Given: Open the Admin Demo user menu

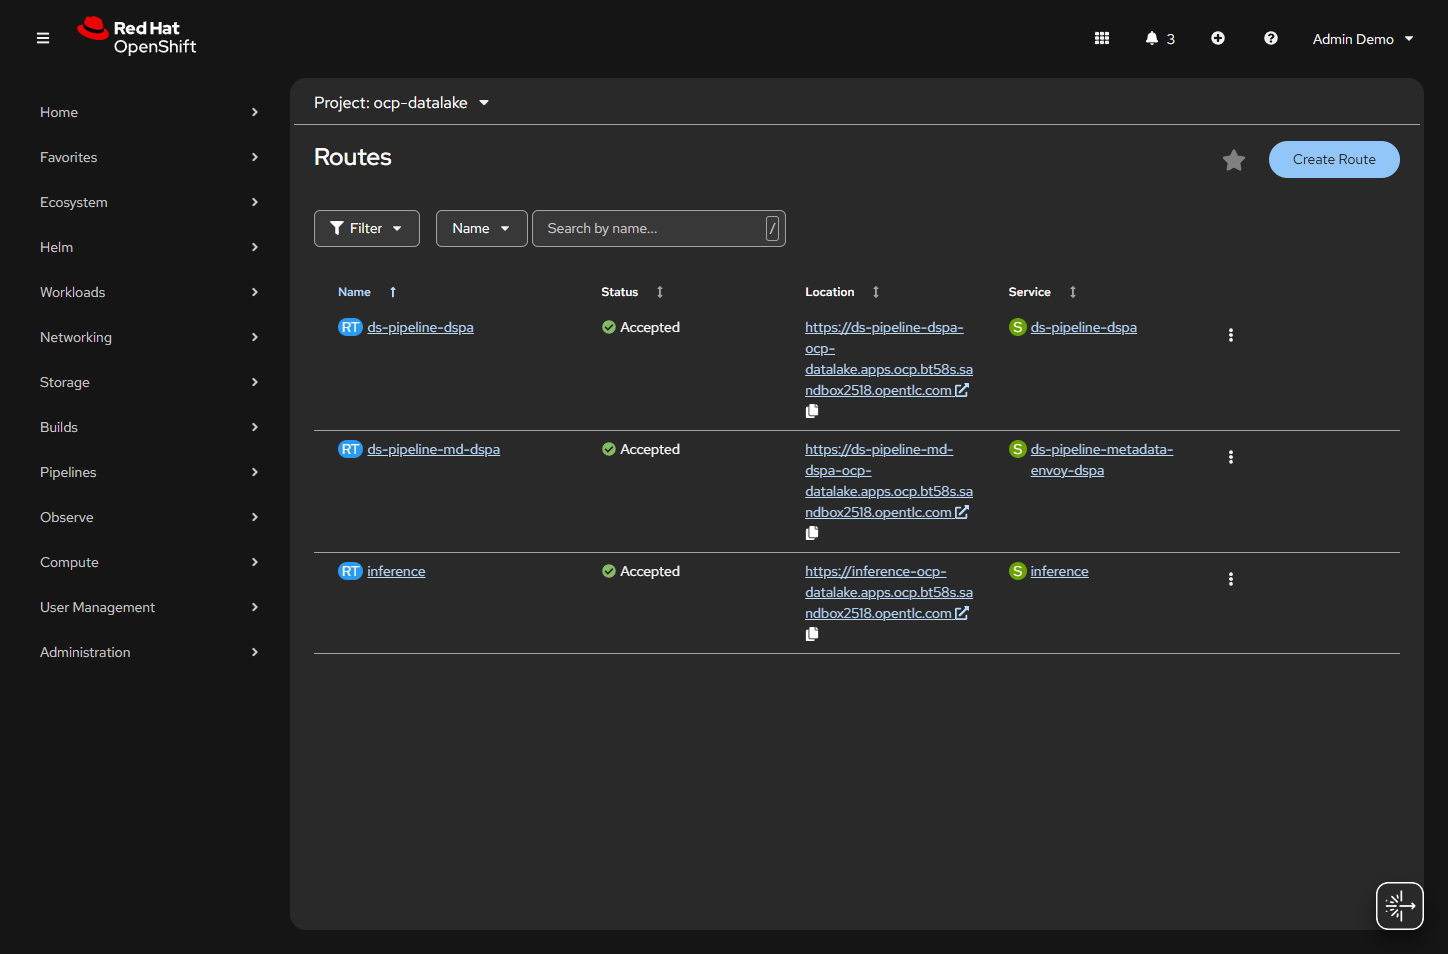Looking at the screenshot, I should pos(1363,39).
